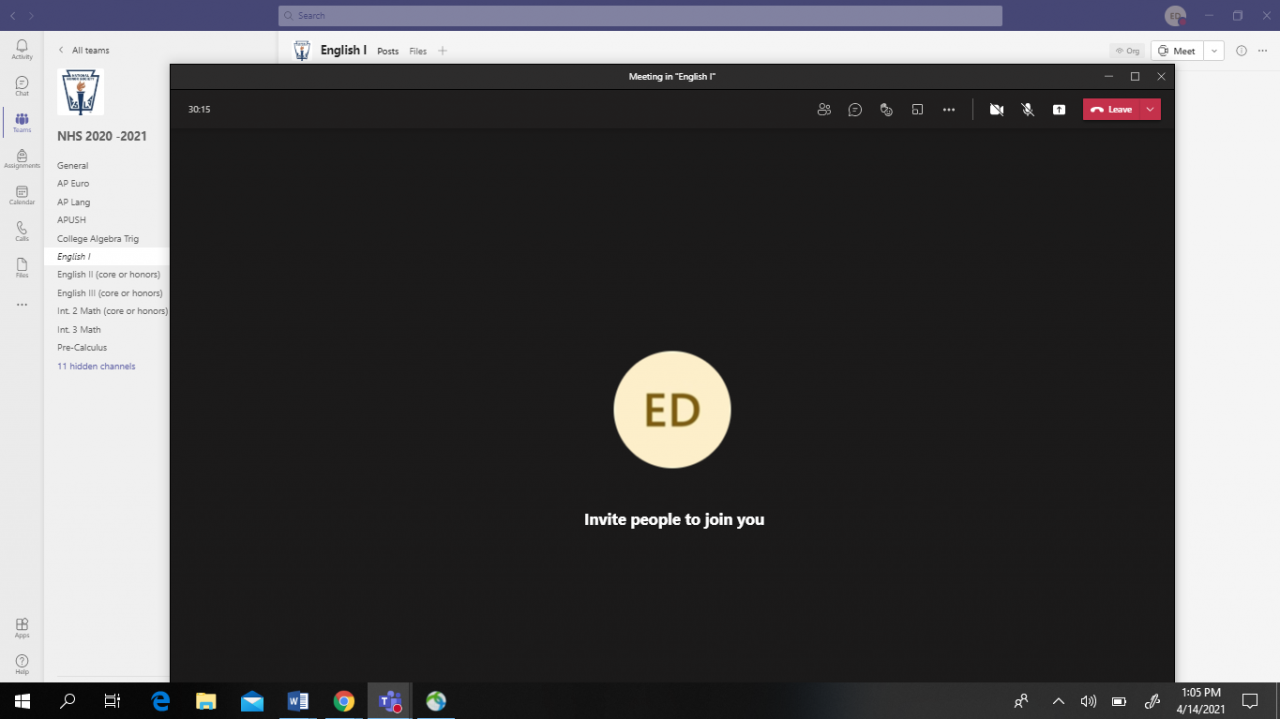Open Assignments in the left rail

(22, 159)
